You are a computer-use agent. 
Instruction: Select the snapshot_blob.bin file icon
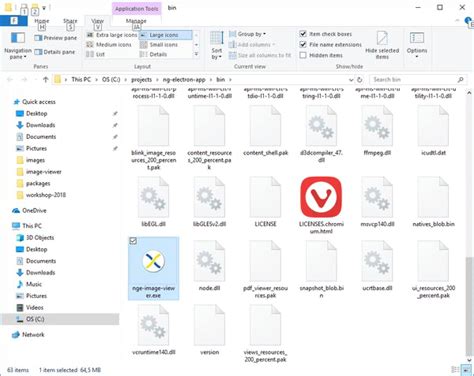click(x=321, y=261)
